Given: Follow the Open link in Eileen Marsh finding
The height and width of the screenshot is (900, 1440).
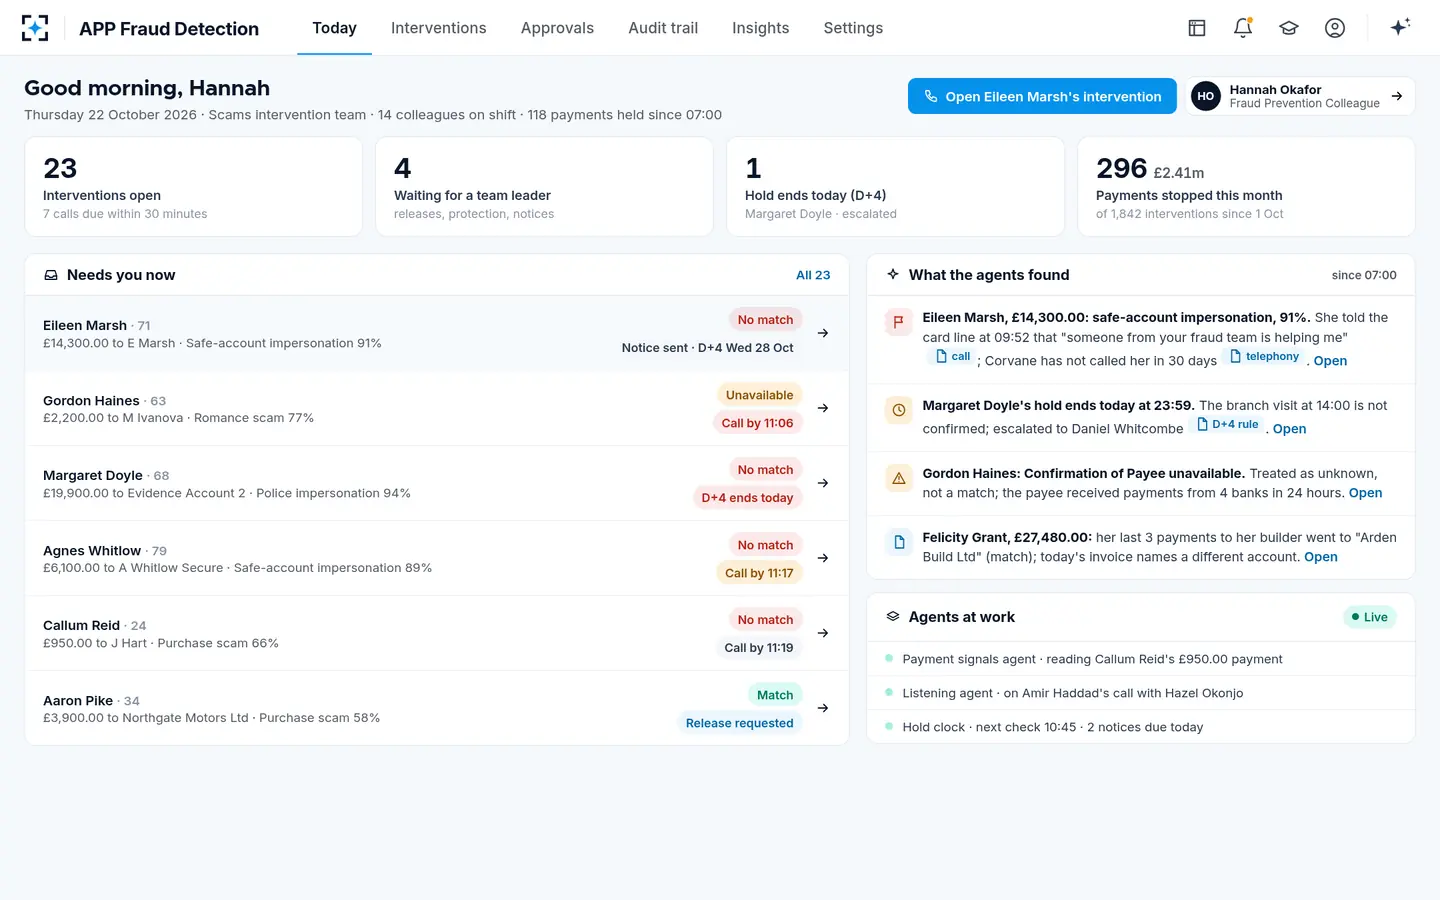Looking at the screenshot, I should click(x=1330, y=361).
